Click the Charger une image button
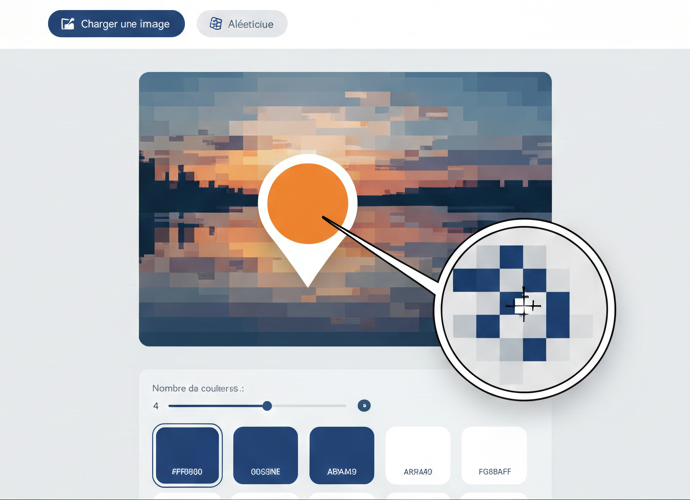Screen dimensions: 690x500 point(116,24)
